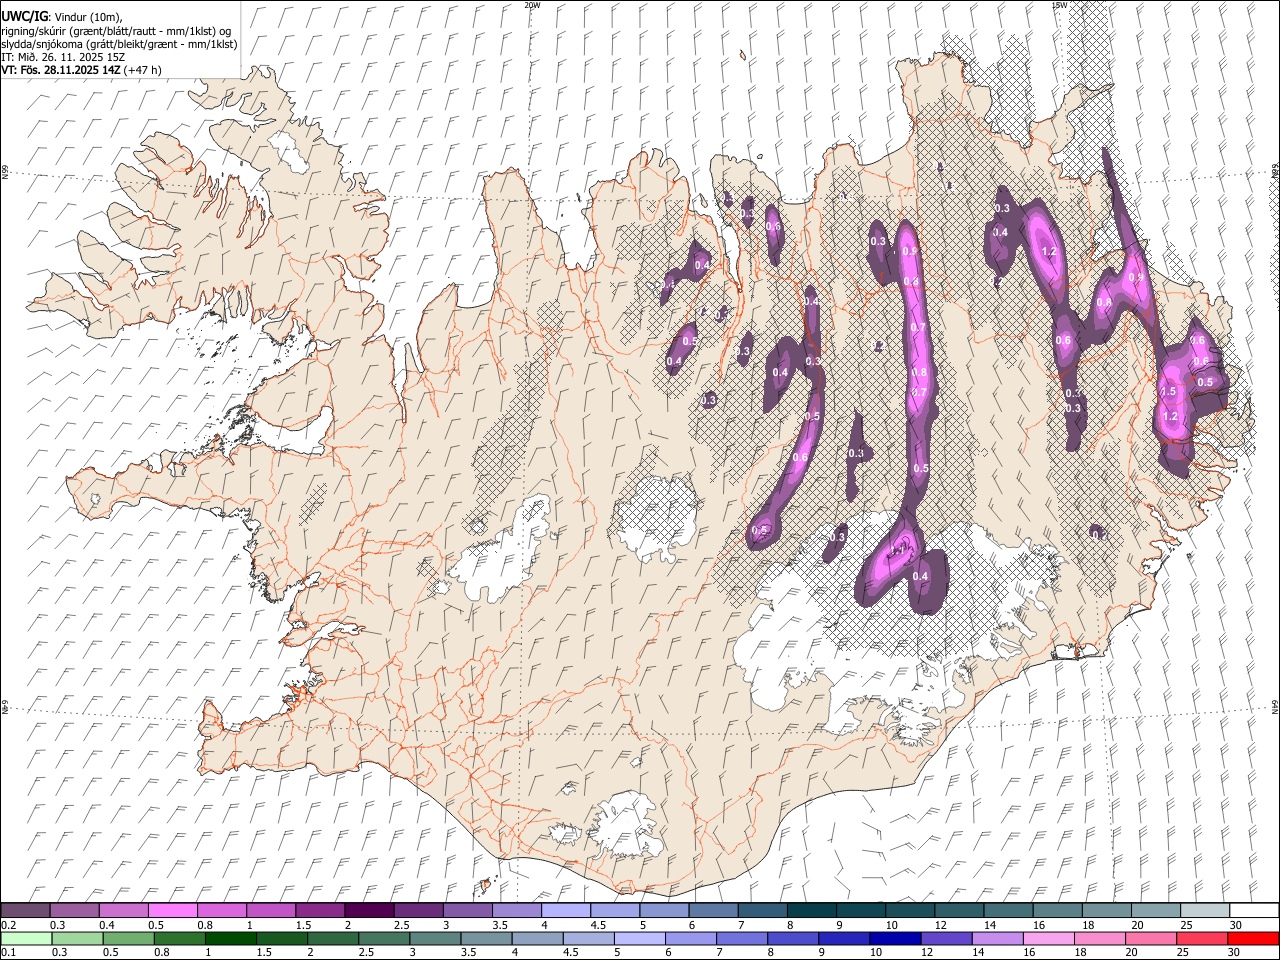The width and height of the screenshot is (1280, 960).
Task: Select the darkest green 1 mm rain swatch
Action: (x=230, y=938)
